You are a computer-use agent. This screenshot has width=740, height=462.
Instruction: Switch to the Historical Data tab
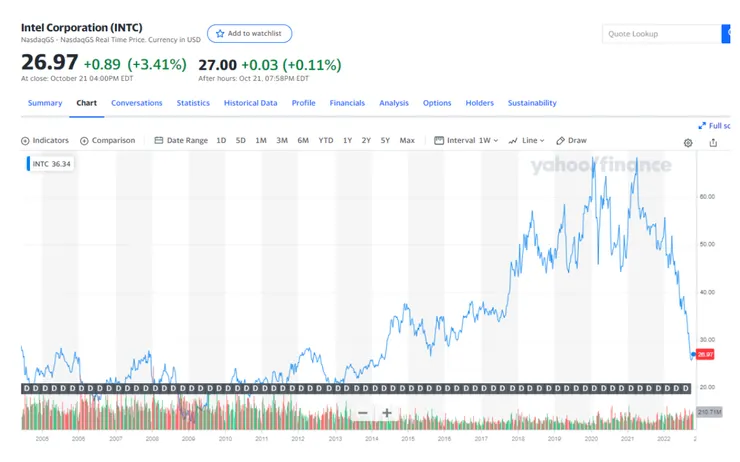[x=250, y=103]
